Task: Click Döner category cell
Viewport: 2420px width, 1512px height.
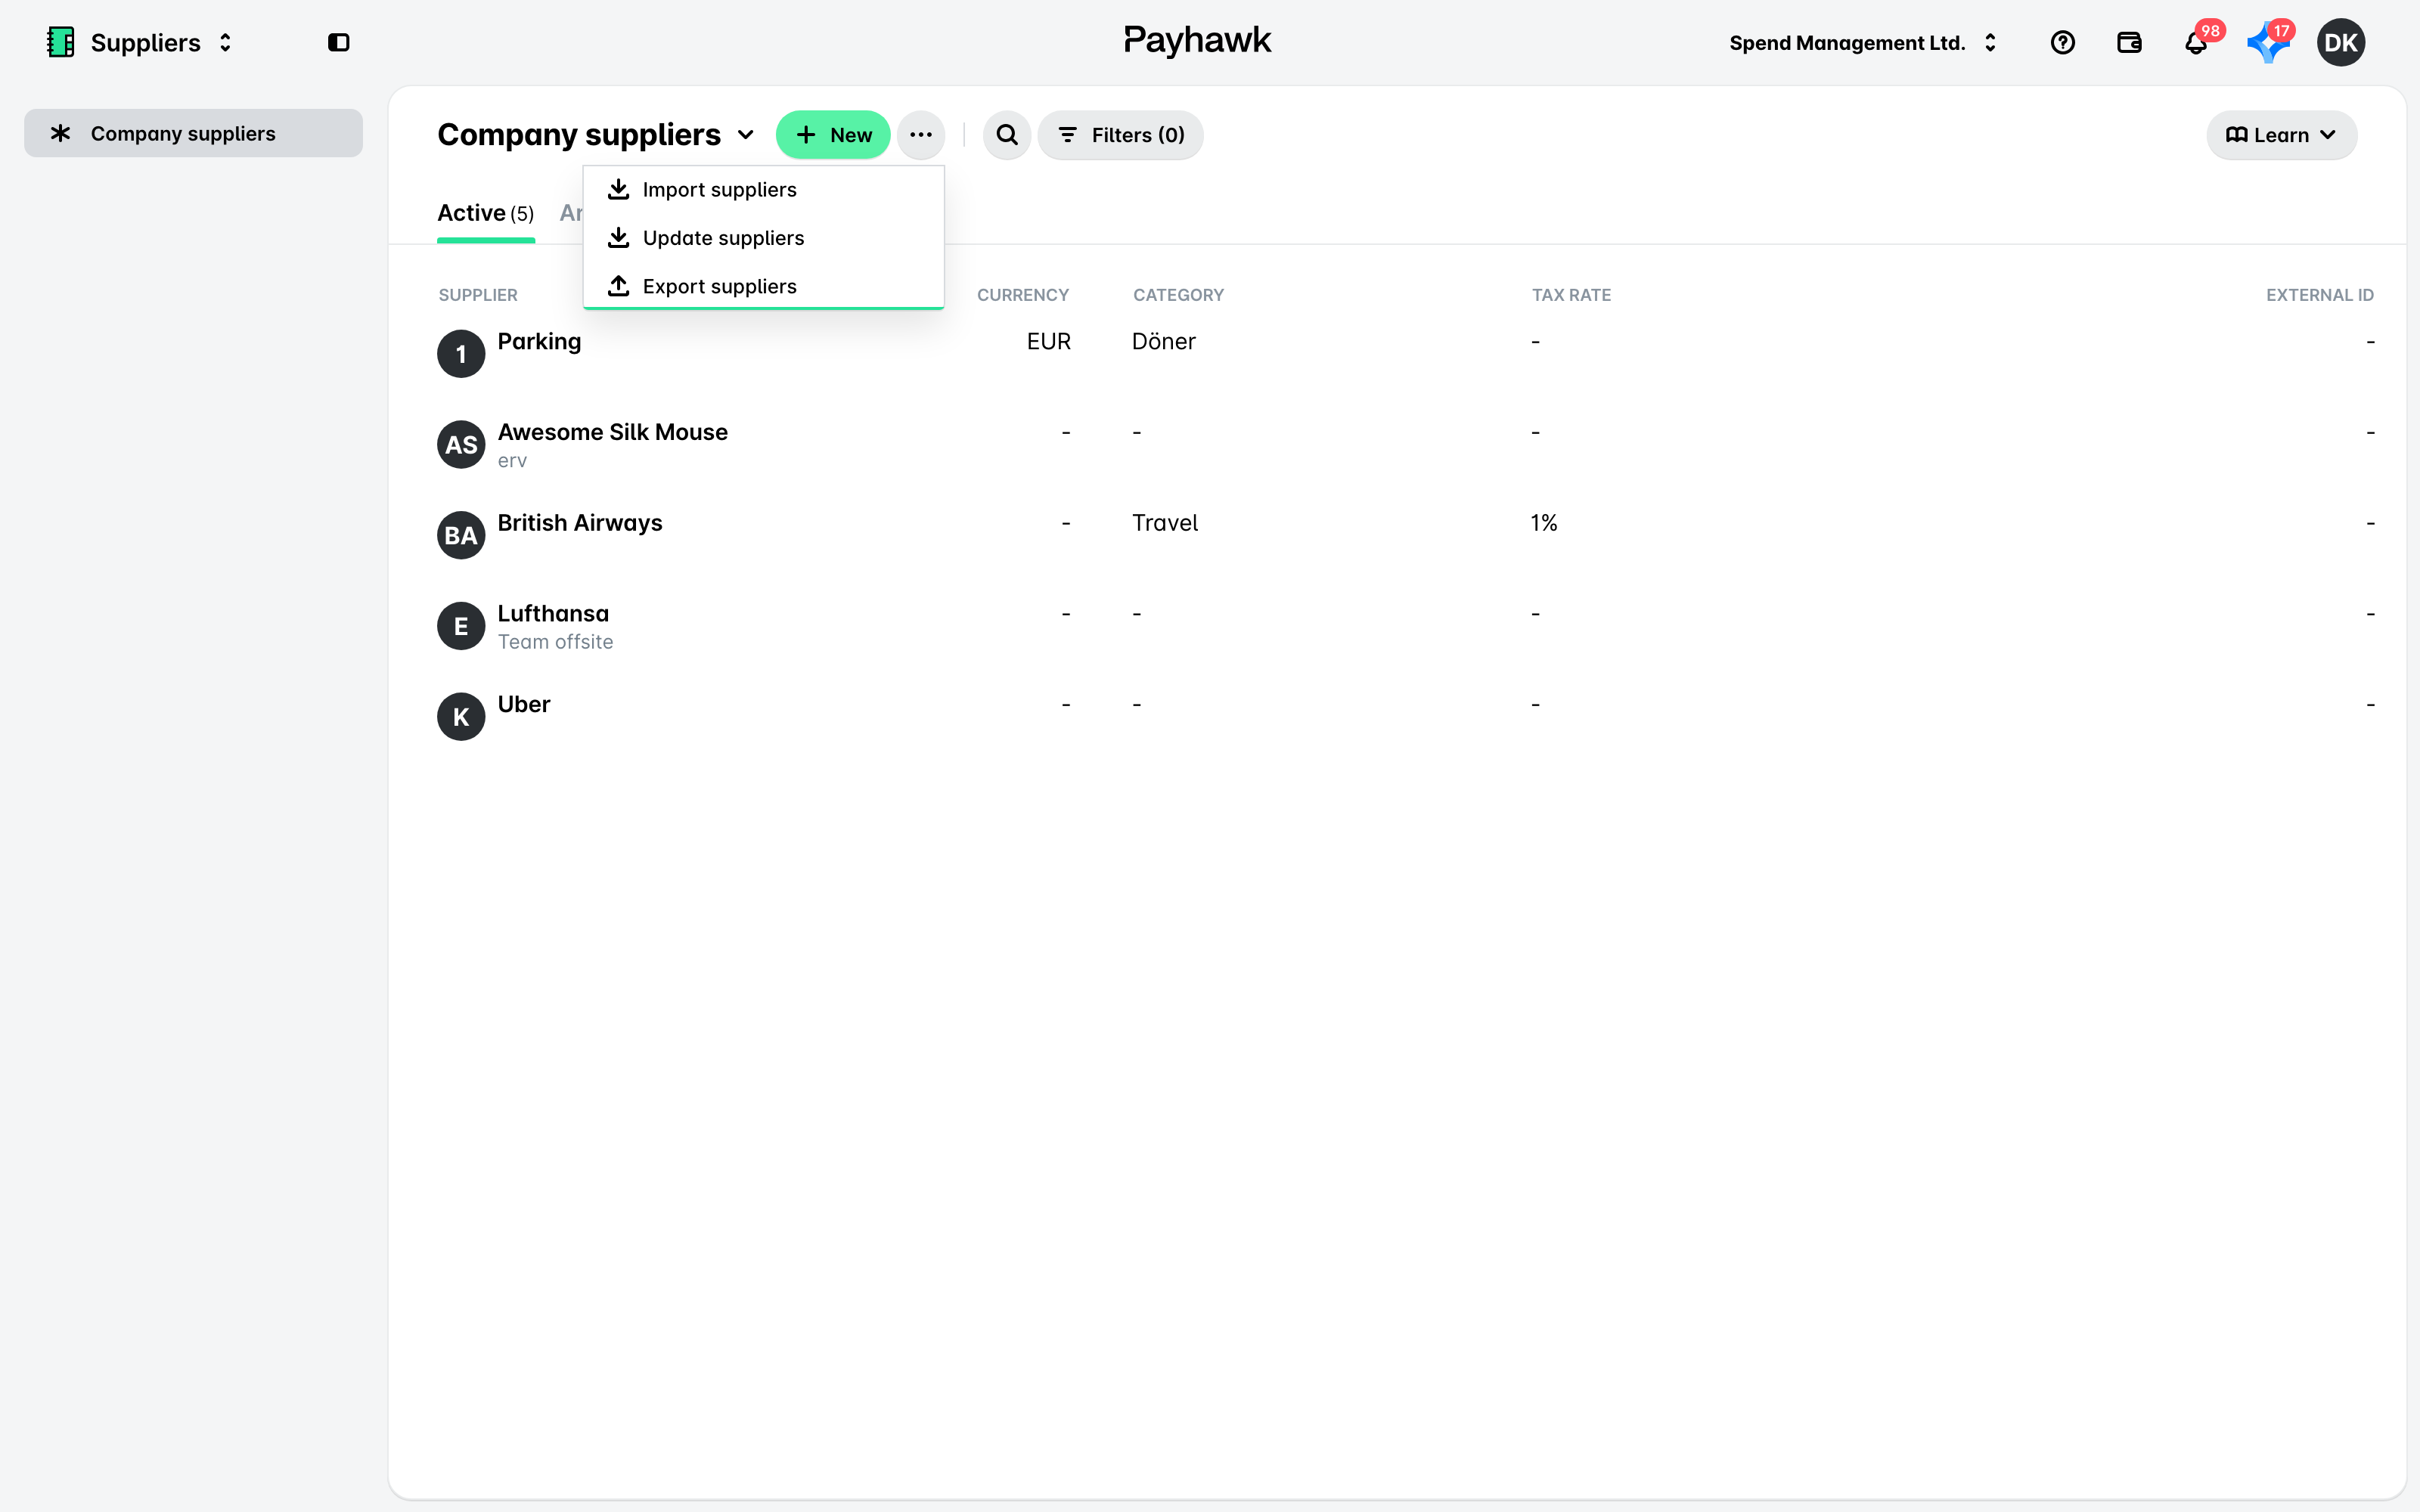Action: click(x=1164, y=342)
